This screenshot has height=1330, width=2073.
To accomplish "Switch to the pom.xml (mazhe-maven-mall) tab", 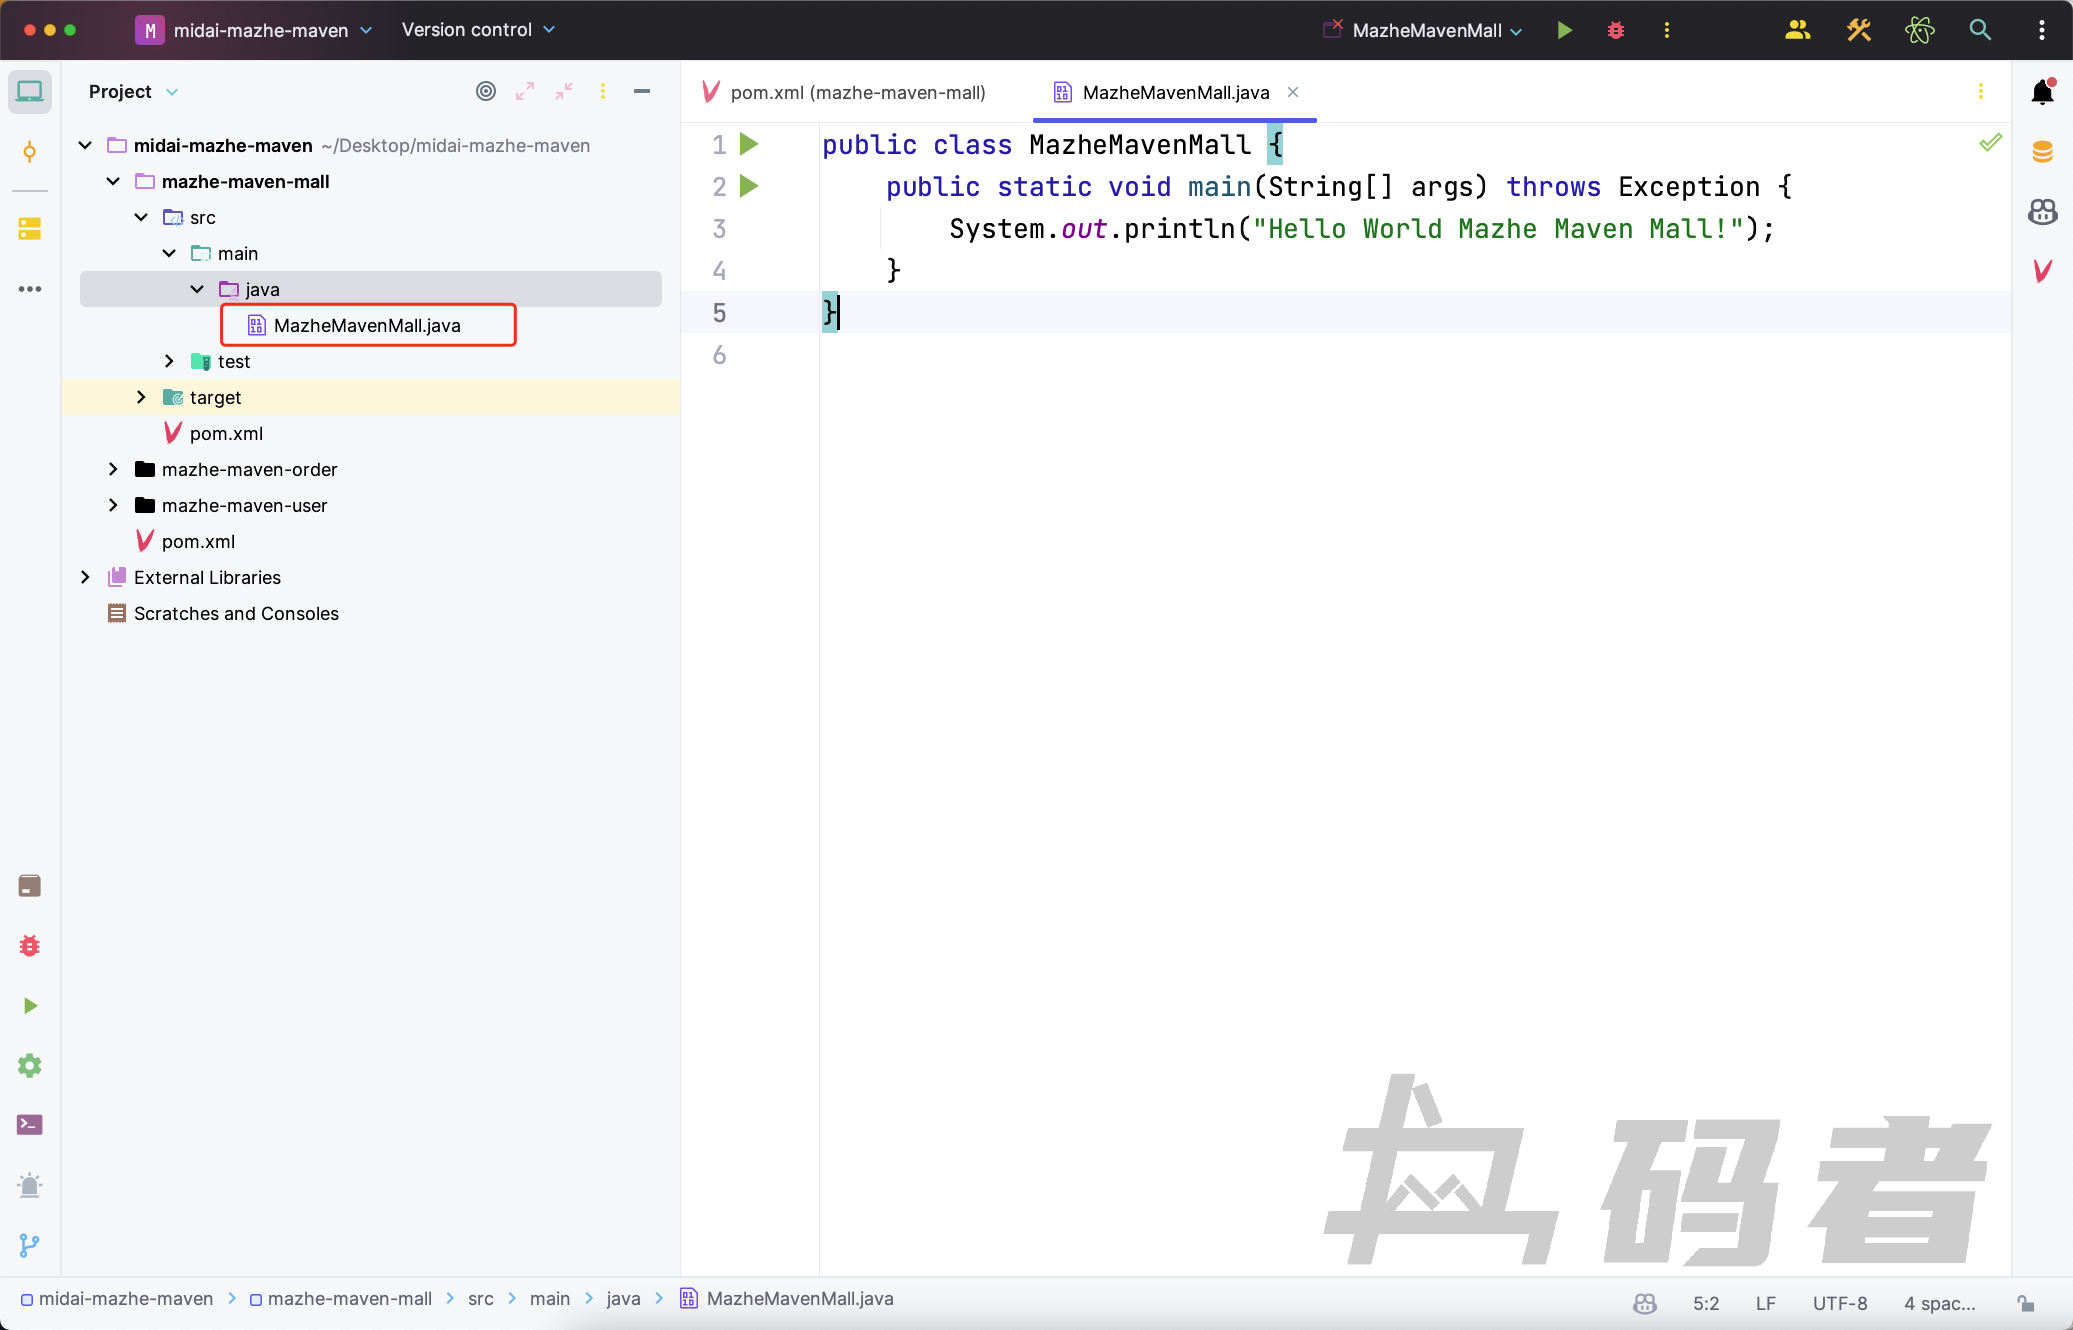I will 857,92.
